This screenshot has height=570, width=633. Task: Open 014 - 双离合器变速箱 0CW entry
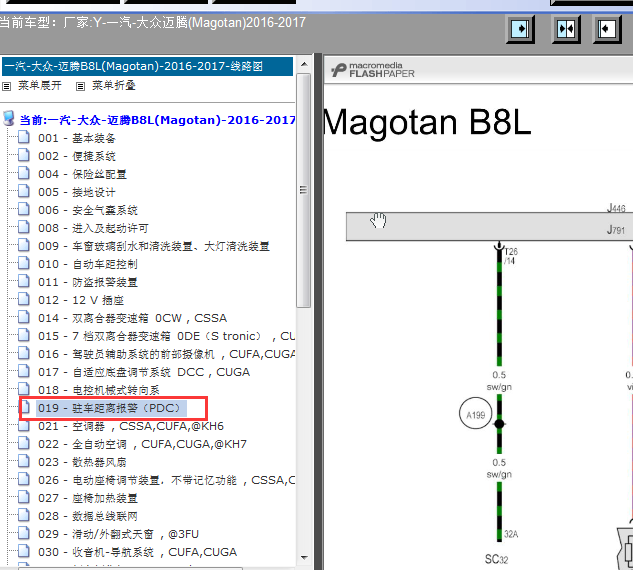point(132,318)
